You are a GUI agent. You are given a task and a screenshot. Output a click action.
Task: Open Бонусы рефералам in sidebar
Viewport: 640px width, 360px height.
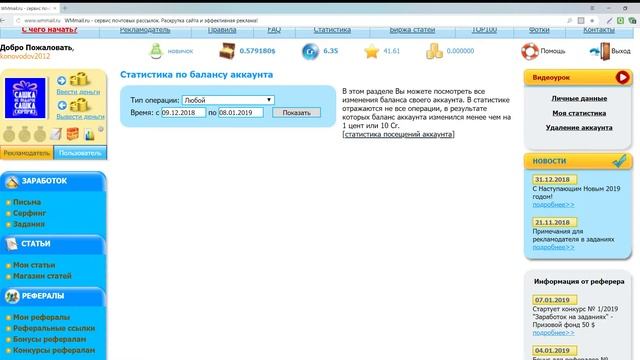[x=49, y=339]
